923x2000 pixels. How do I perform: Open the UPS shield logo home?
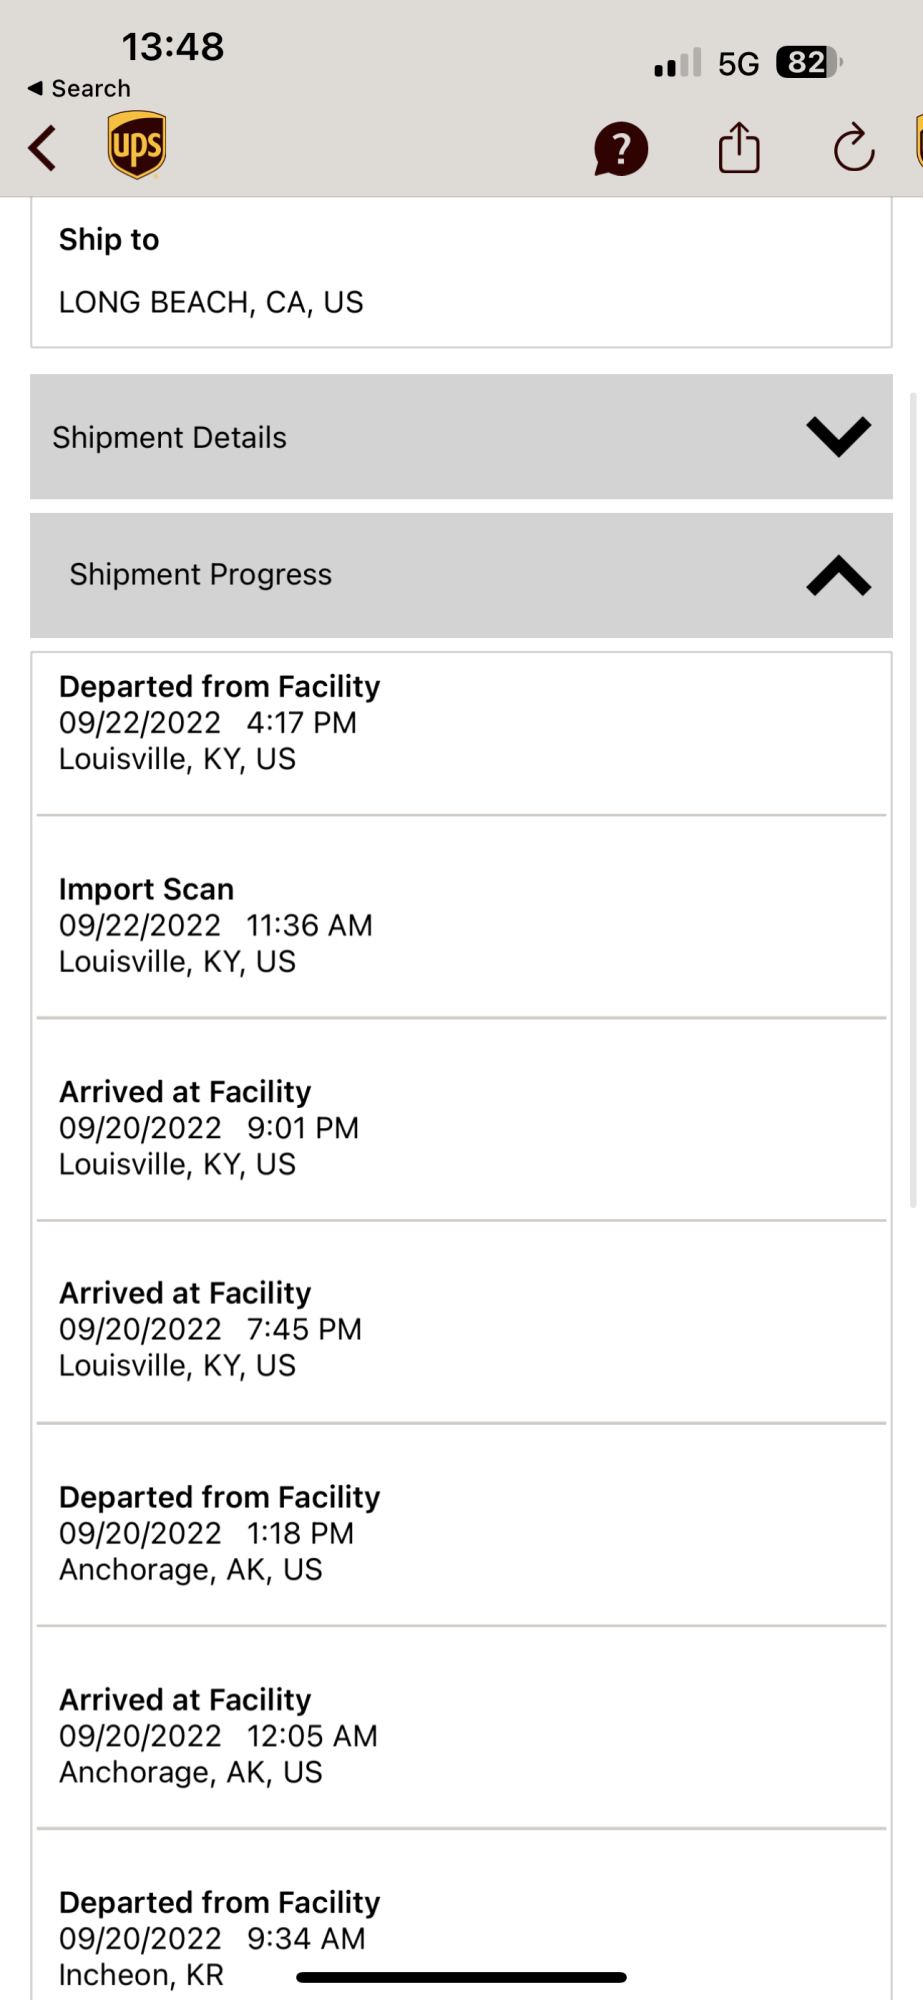(137, 145)
